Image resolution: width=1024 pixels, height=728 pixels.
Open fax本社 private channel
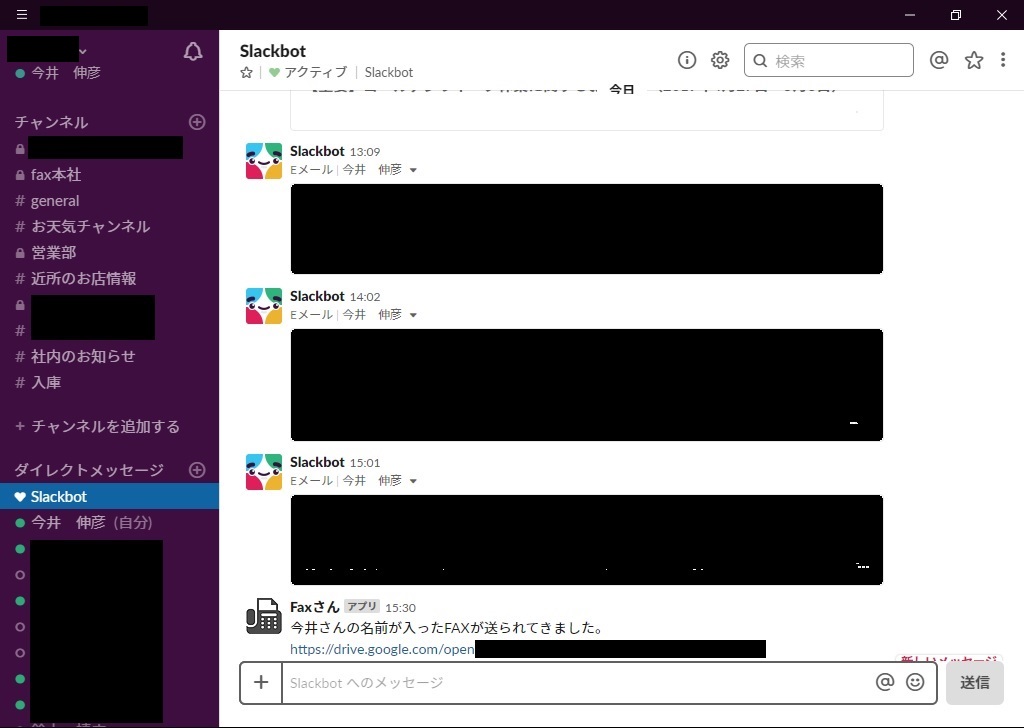click(x=56, y=175)
